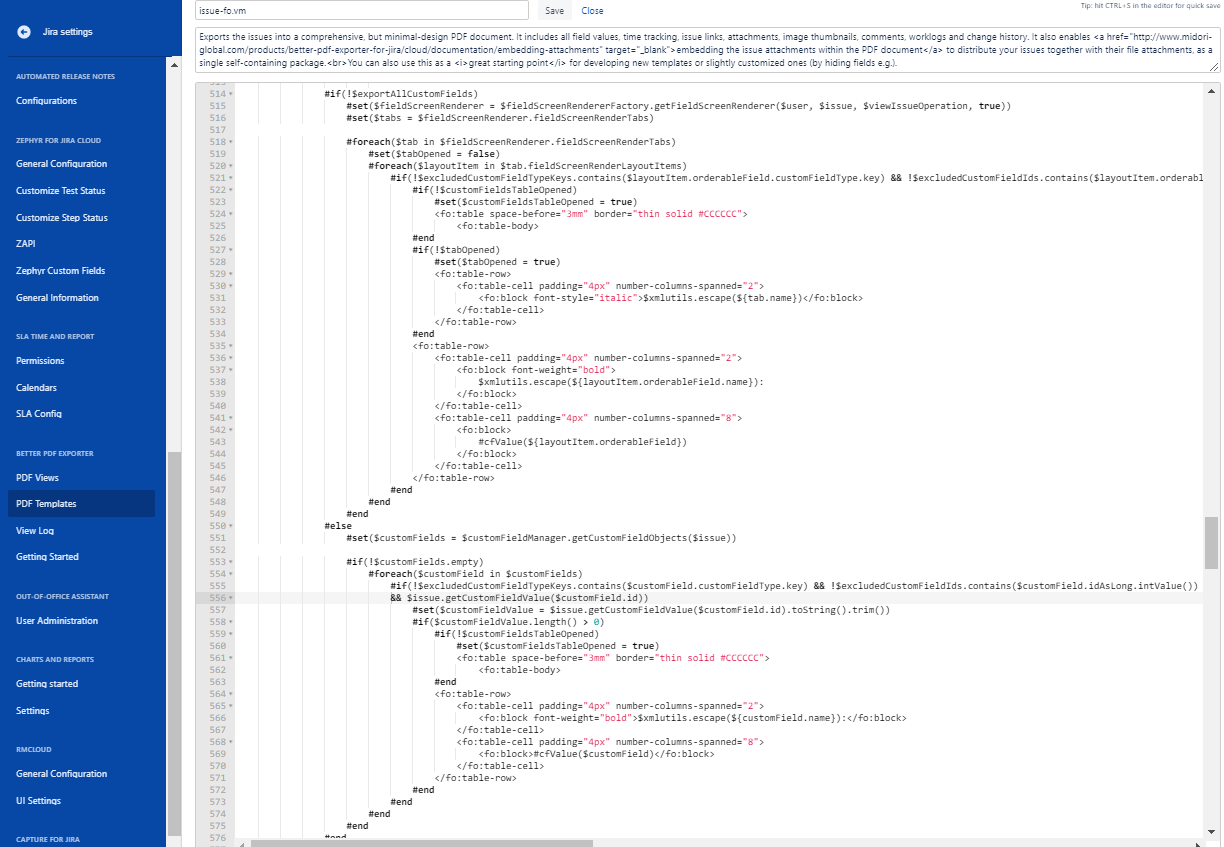Open the Better PDF Exporter View Log
The width and height of the screenshot is (1224, 847).
point(35,531)
